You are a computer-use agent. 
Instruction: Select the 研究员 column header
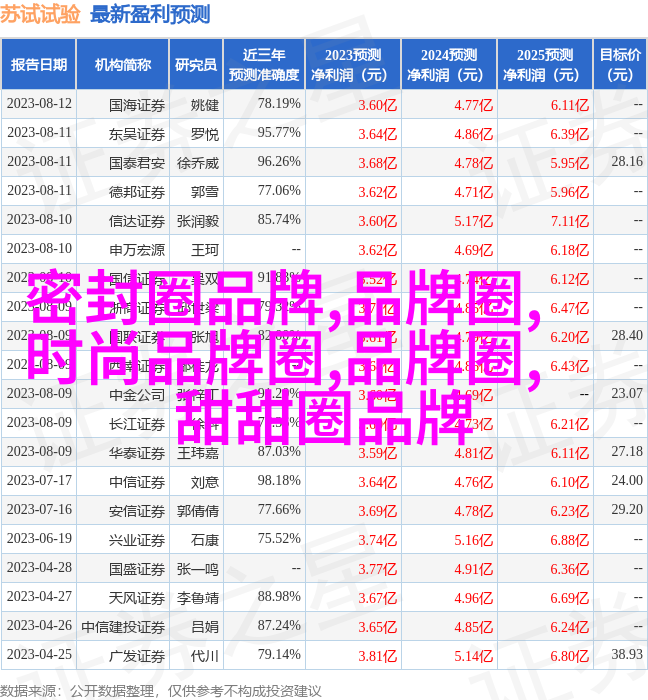(x=196, y=65)
